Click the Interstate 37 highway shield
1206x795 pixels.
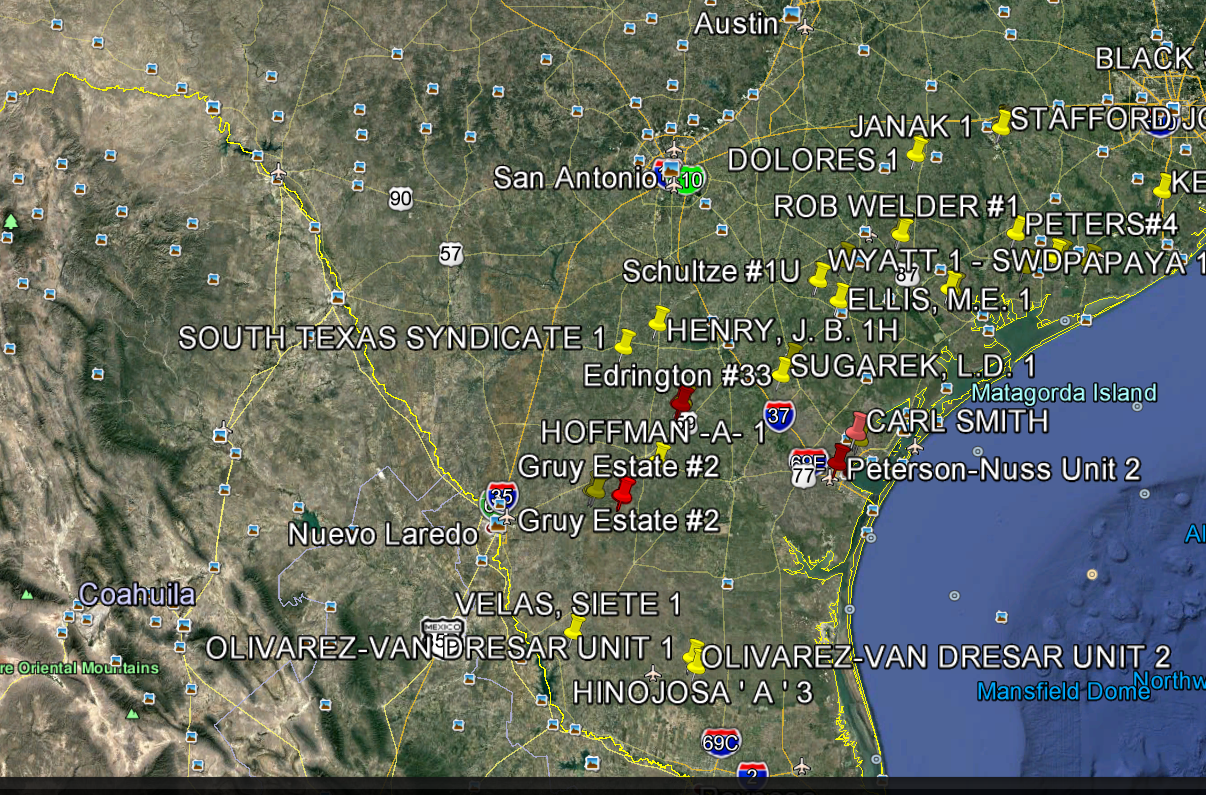pos(780,414)
